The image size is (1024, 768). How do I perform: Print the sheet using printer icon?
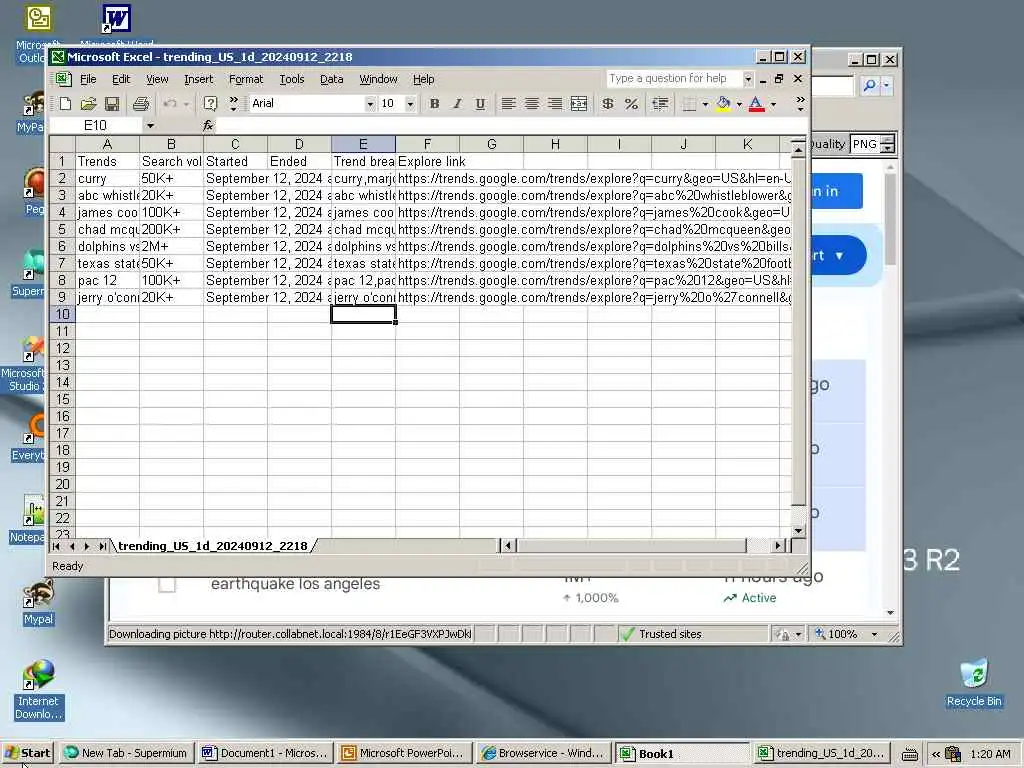pos(140,103)
